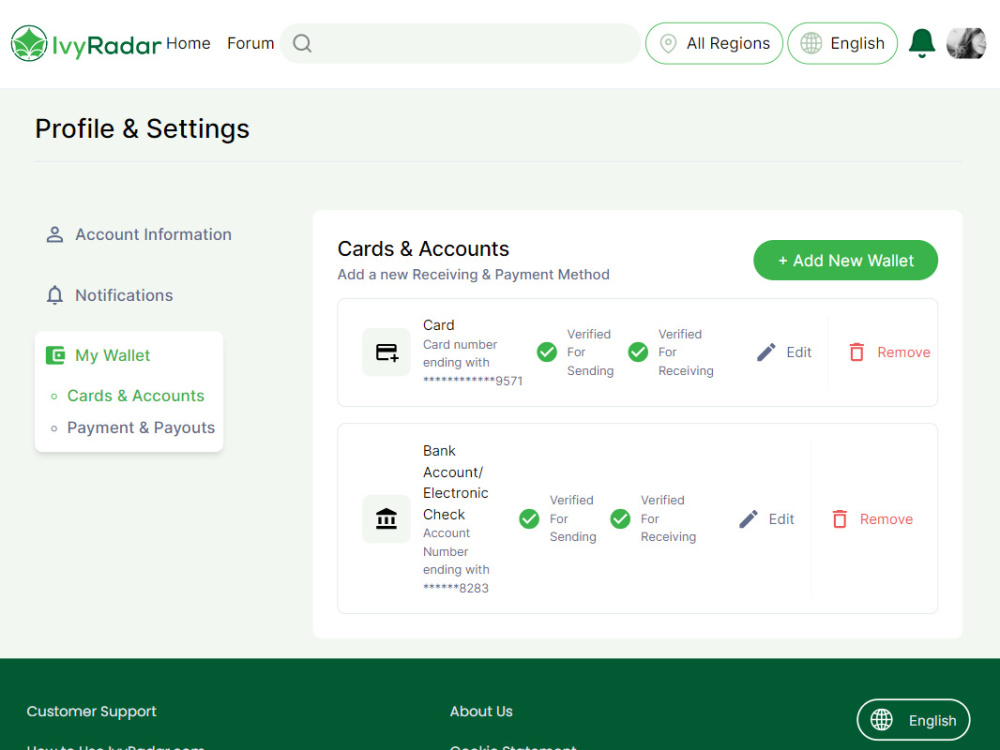
Task: Open the header English language selector
Action: pos(842,43)
